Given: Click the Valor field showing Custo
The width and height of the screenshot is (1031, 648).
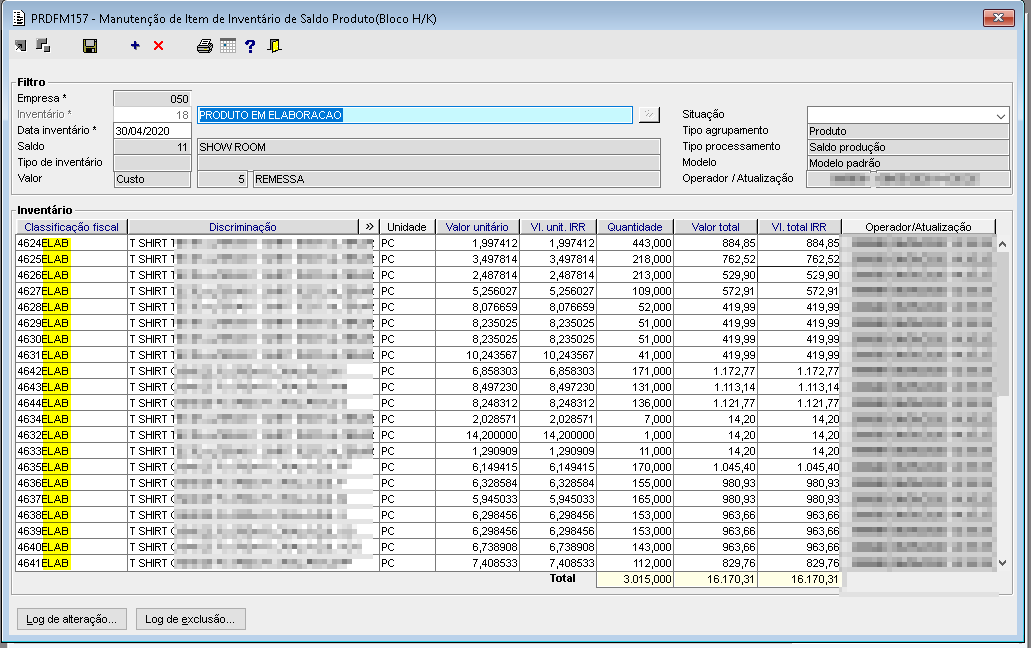Looking at the screenshot, I should pos(152,179).
